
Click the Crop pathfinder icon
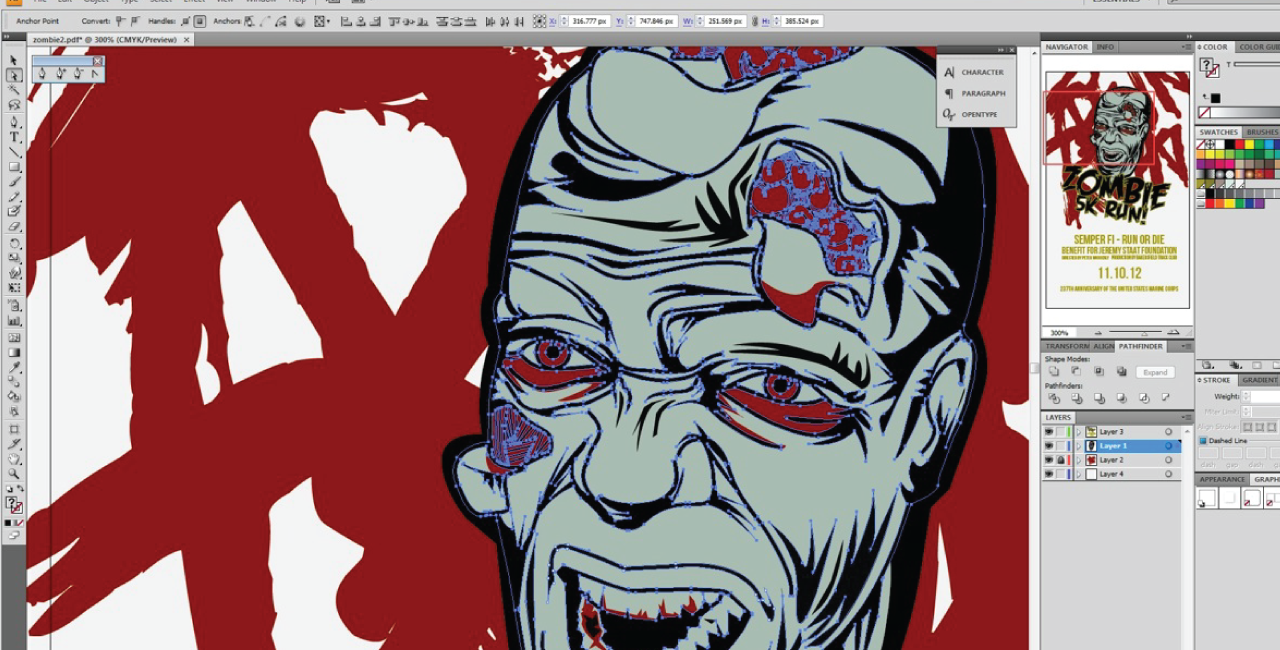tap(1121, 398)
